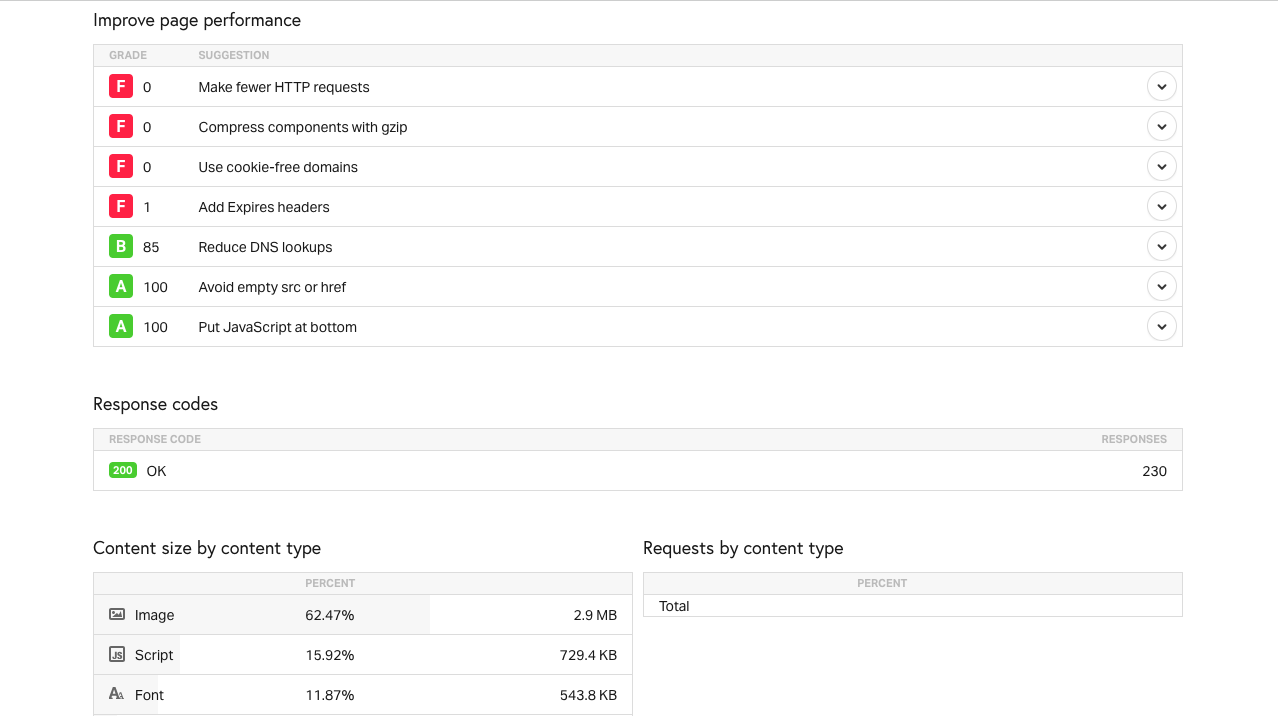Expand the Compress components with gzip row
This screenshot has width=1278, height=716.
pyautogui.click(x=1161, y=127)
